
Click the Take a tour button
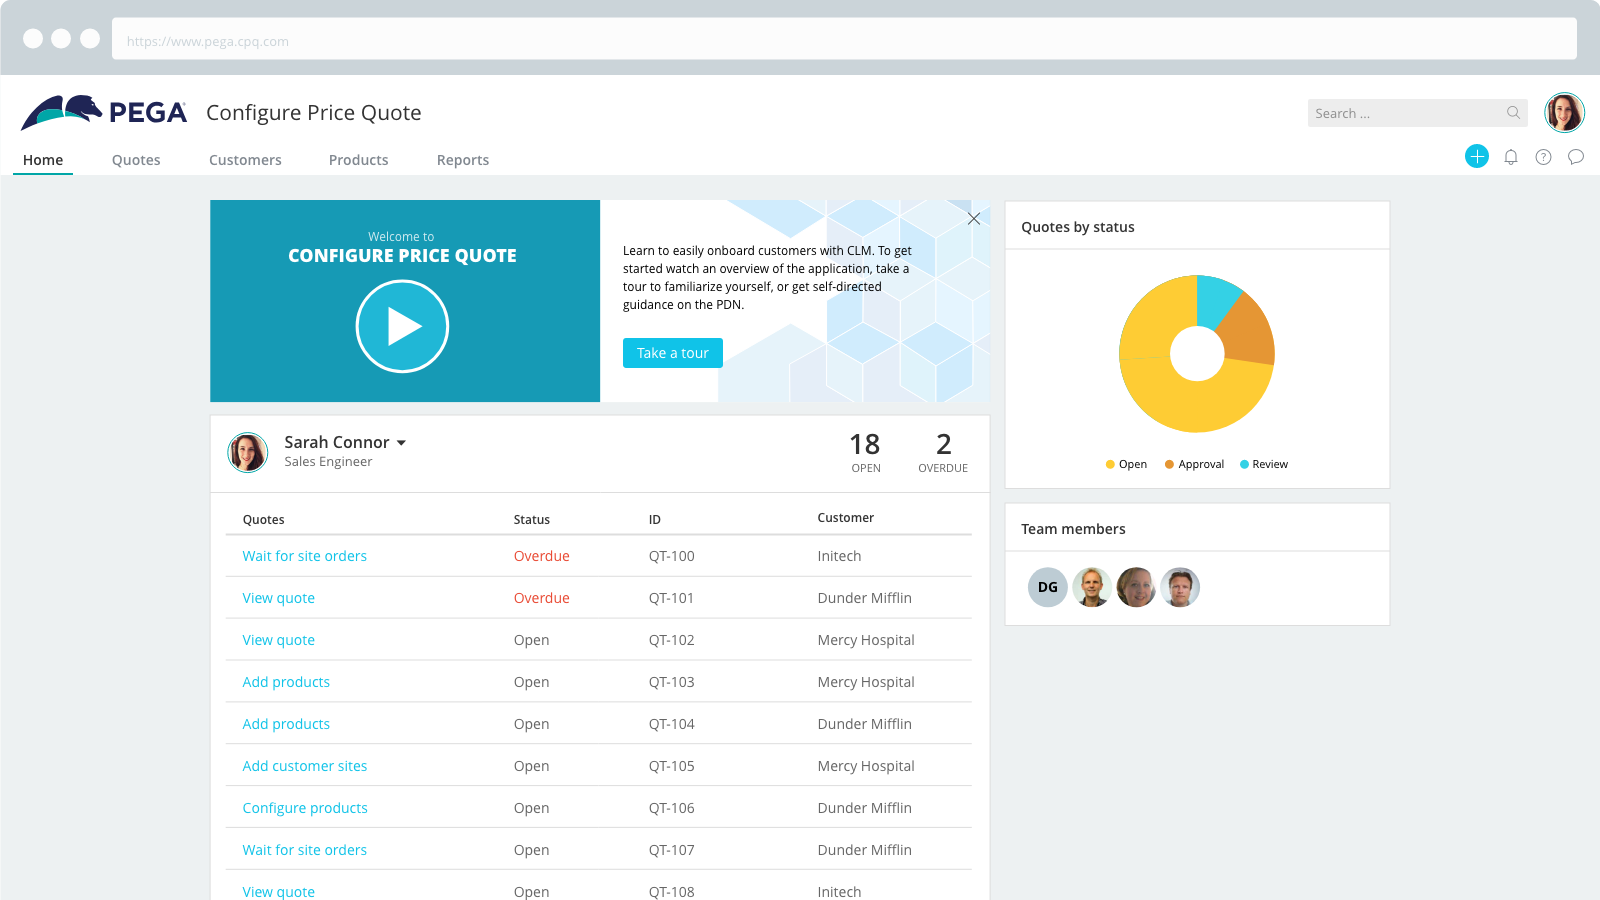tap(673, 353)
